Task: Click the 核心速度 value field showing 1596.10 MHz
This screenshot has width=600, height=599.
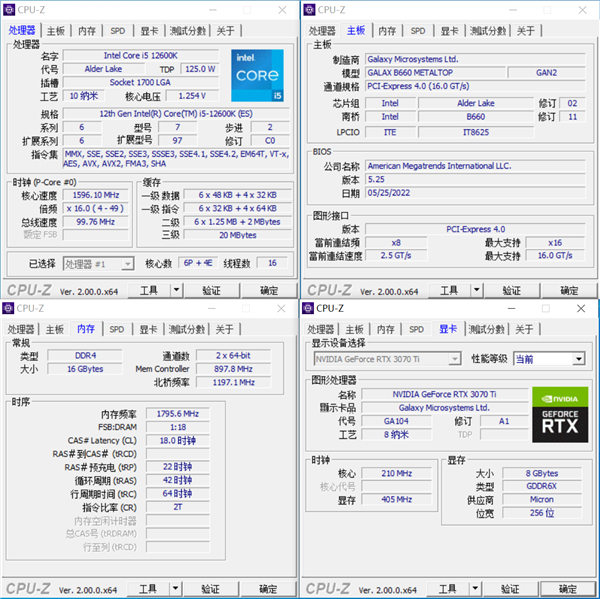Action: pyautogui.click(x=98, y=196)
